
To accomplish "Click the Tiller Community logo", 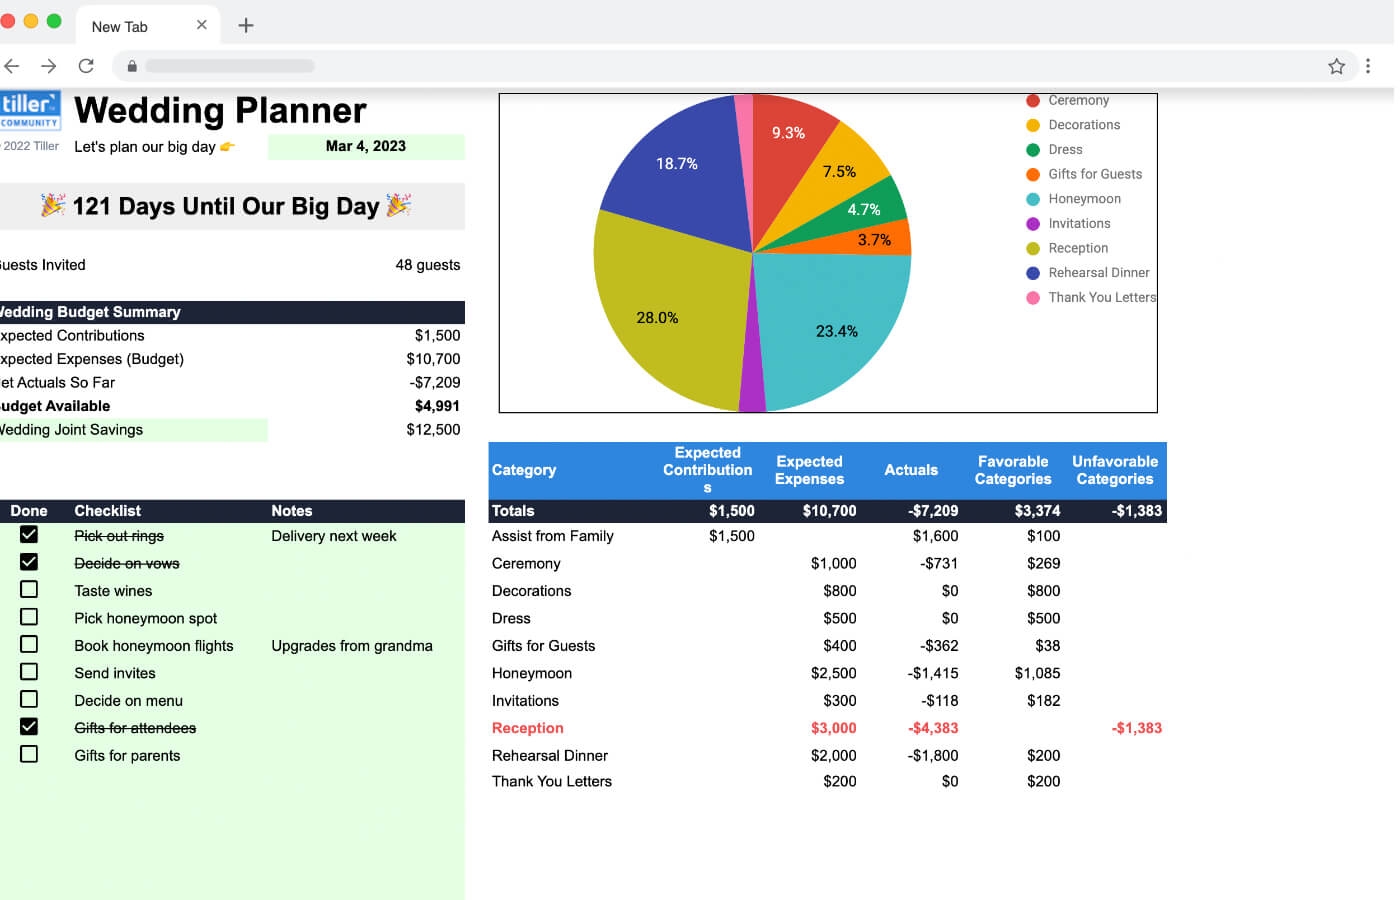I will [x=31, y=108].
